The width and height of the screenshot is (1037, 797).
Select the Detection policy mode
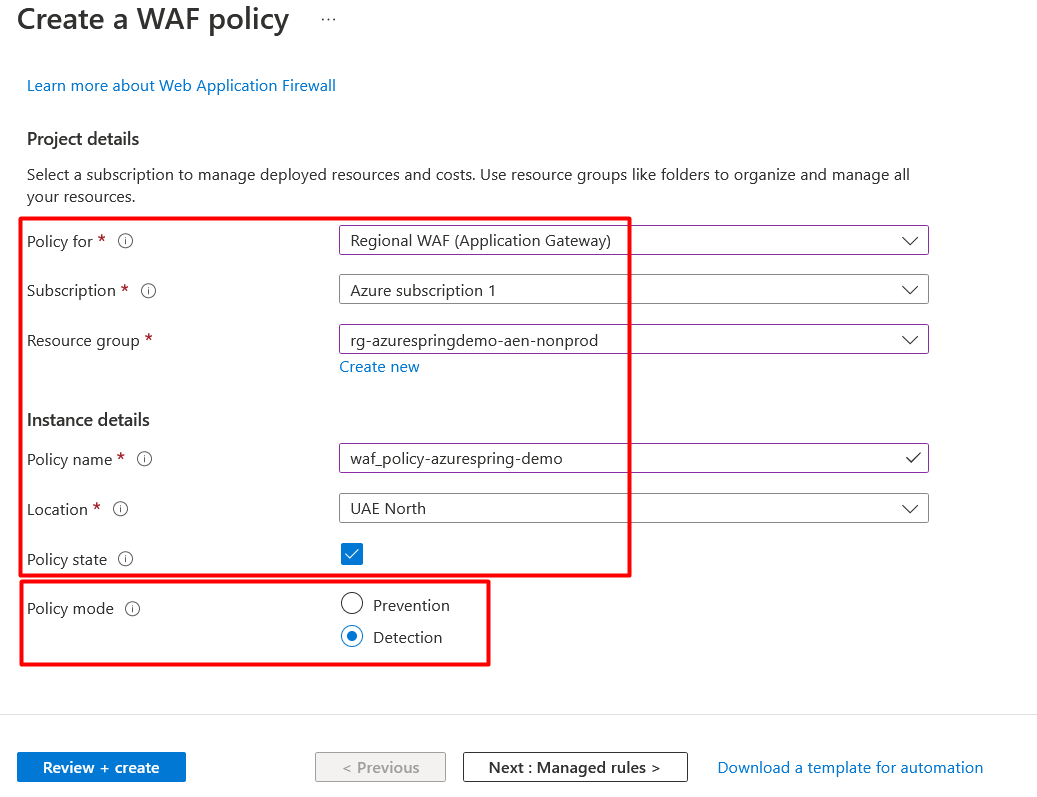[x=352, y=637]
